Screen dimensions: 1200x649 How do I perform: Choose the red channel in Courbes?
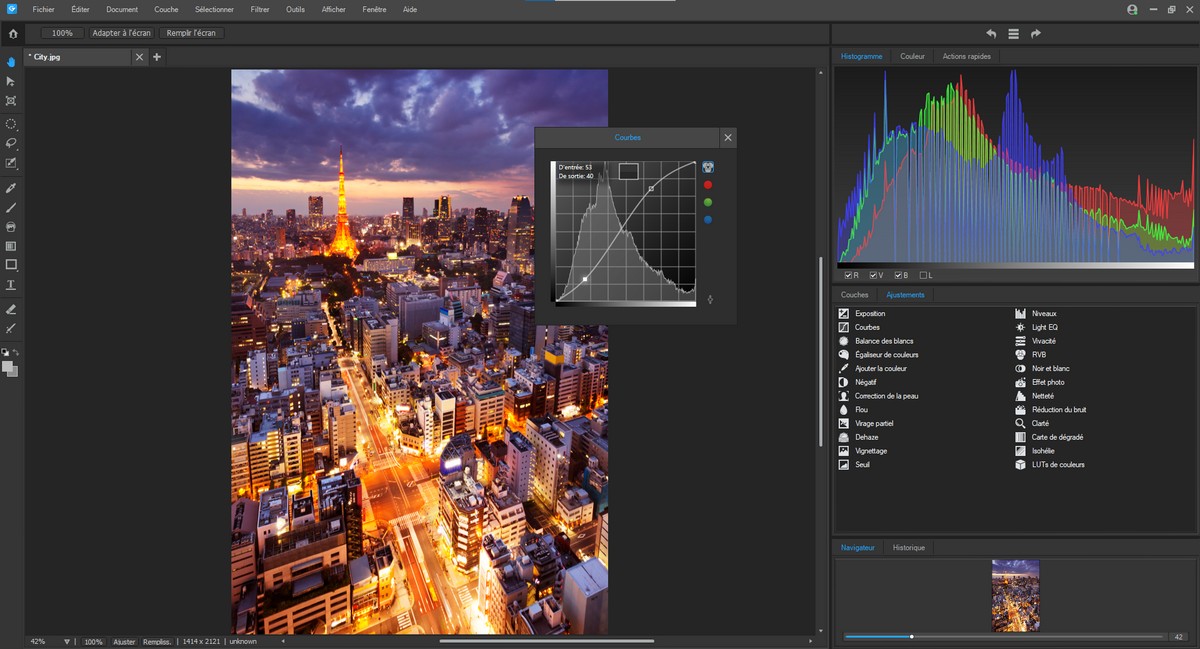click(x=708, y=185)
